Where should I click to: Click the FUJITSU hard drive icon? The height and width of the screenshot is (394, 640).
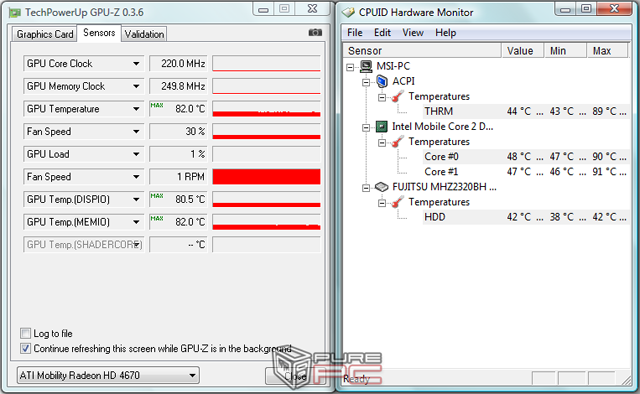[x=381, y=187]
